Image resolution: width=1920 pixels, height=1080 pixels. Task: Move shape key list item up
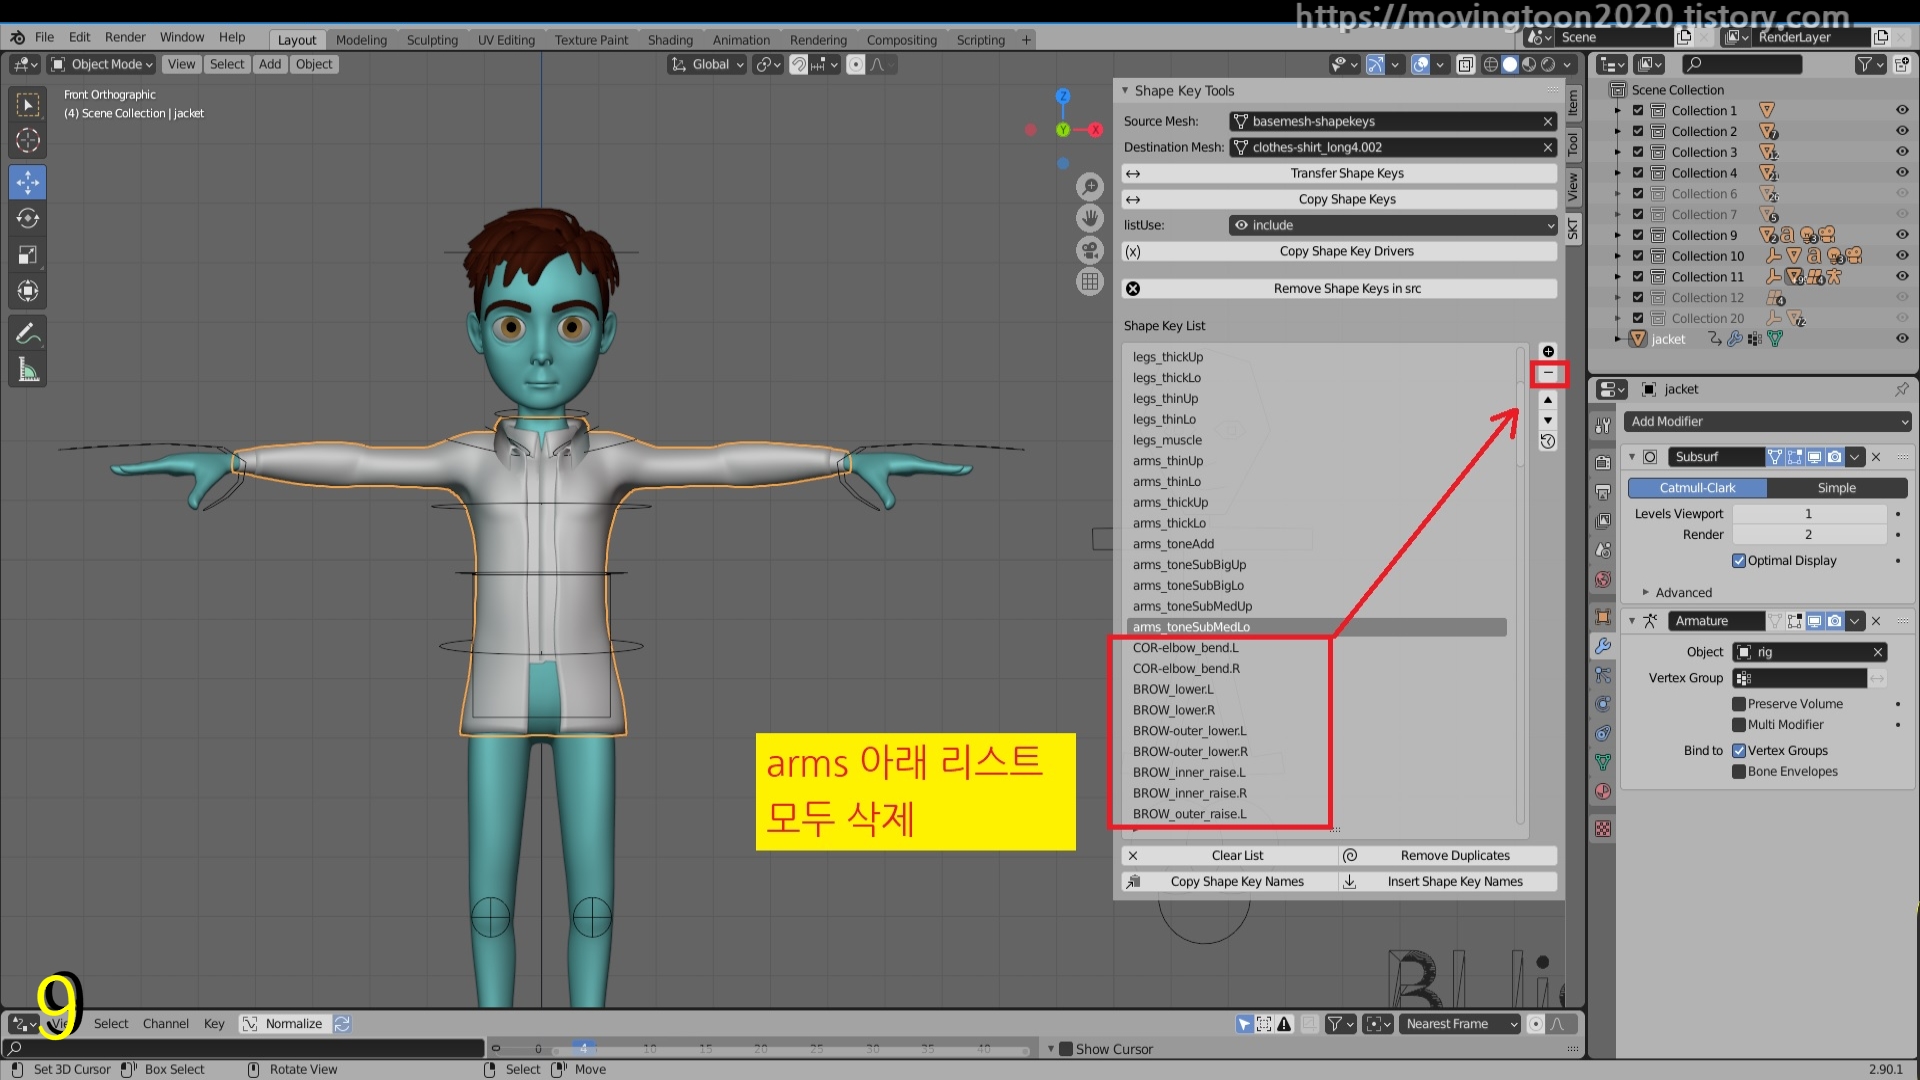1548,400
